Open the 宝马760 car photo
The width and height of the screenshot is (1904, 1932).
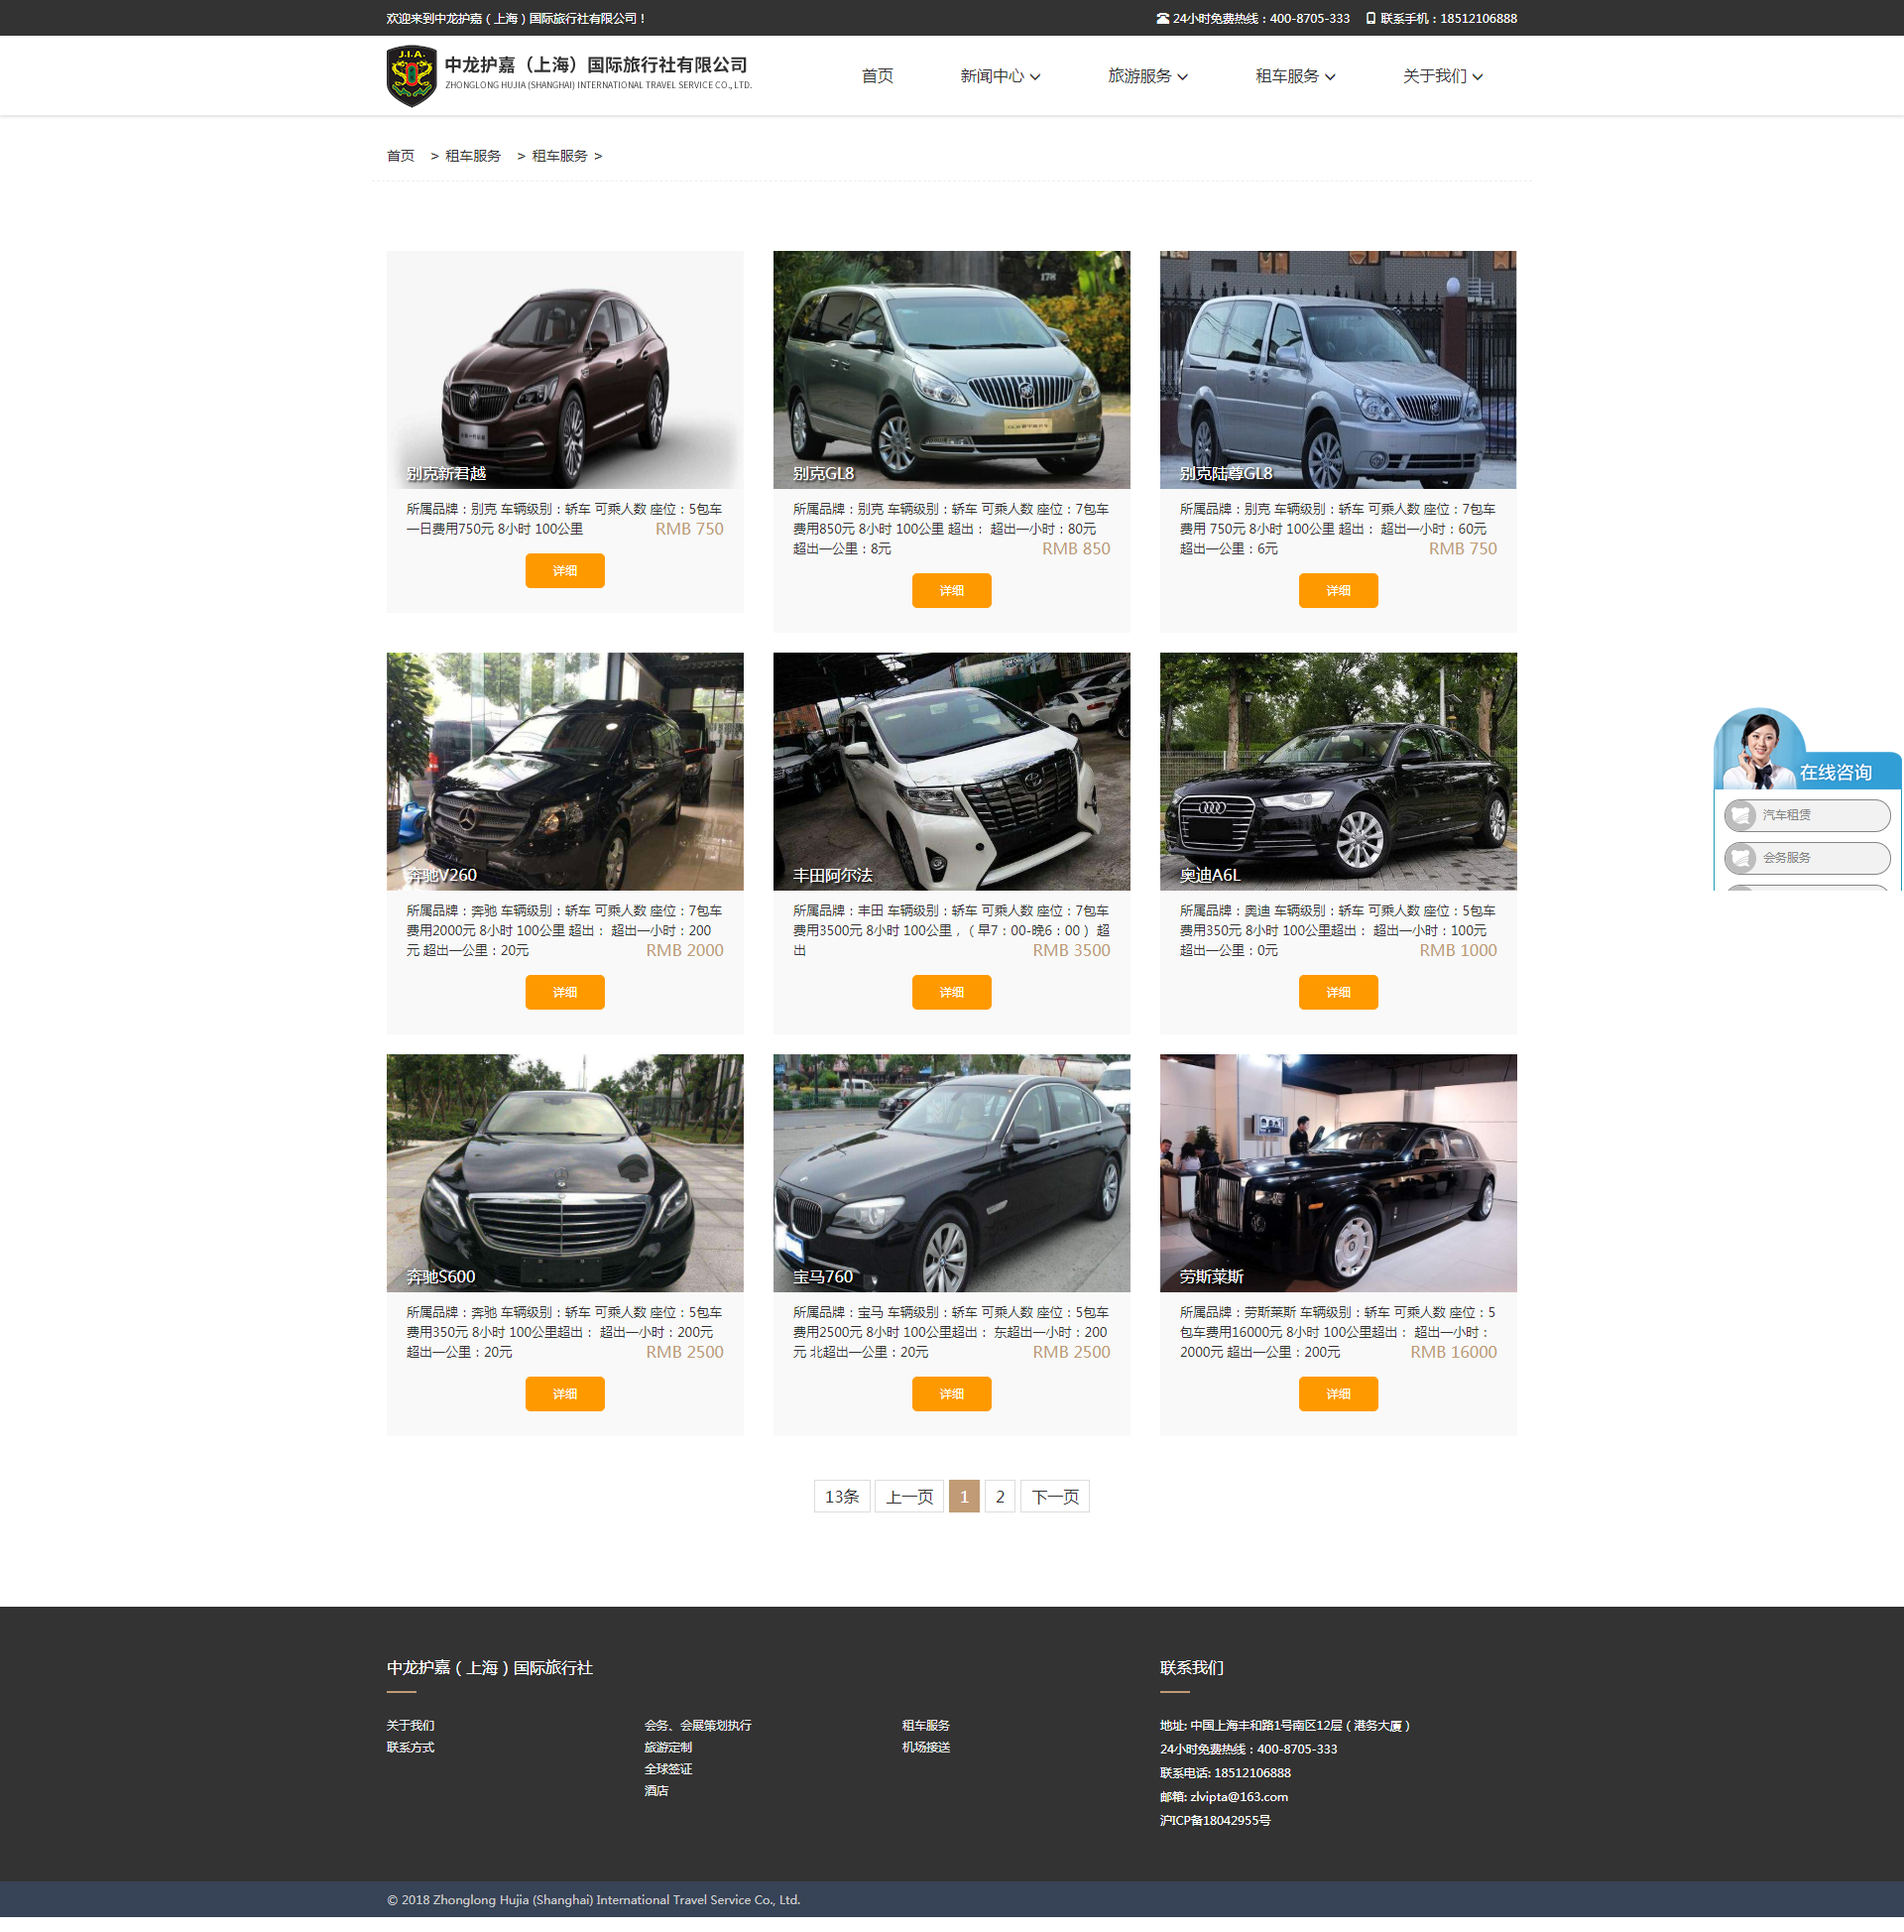point(951,1173)
